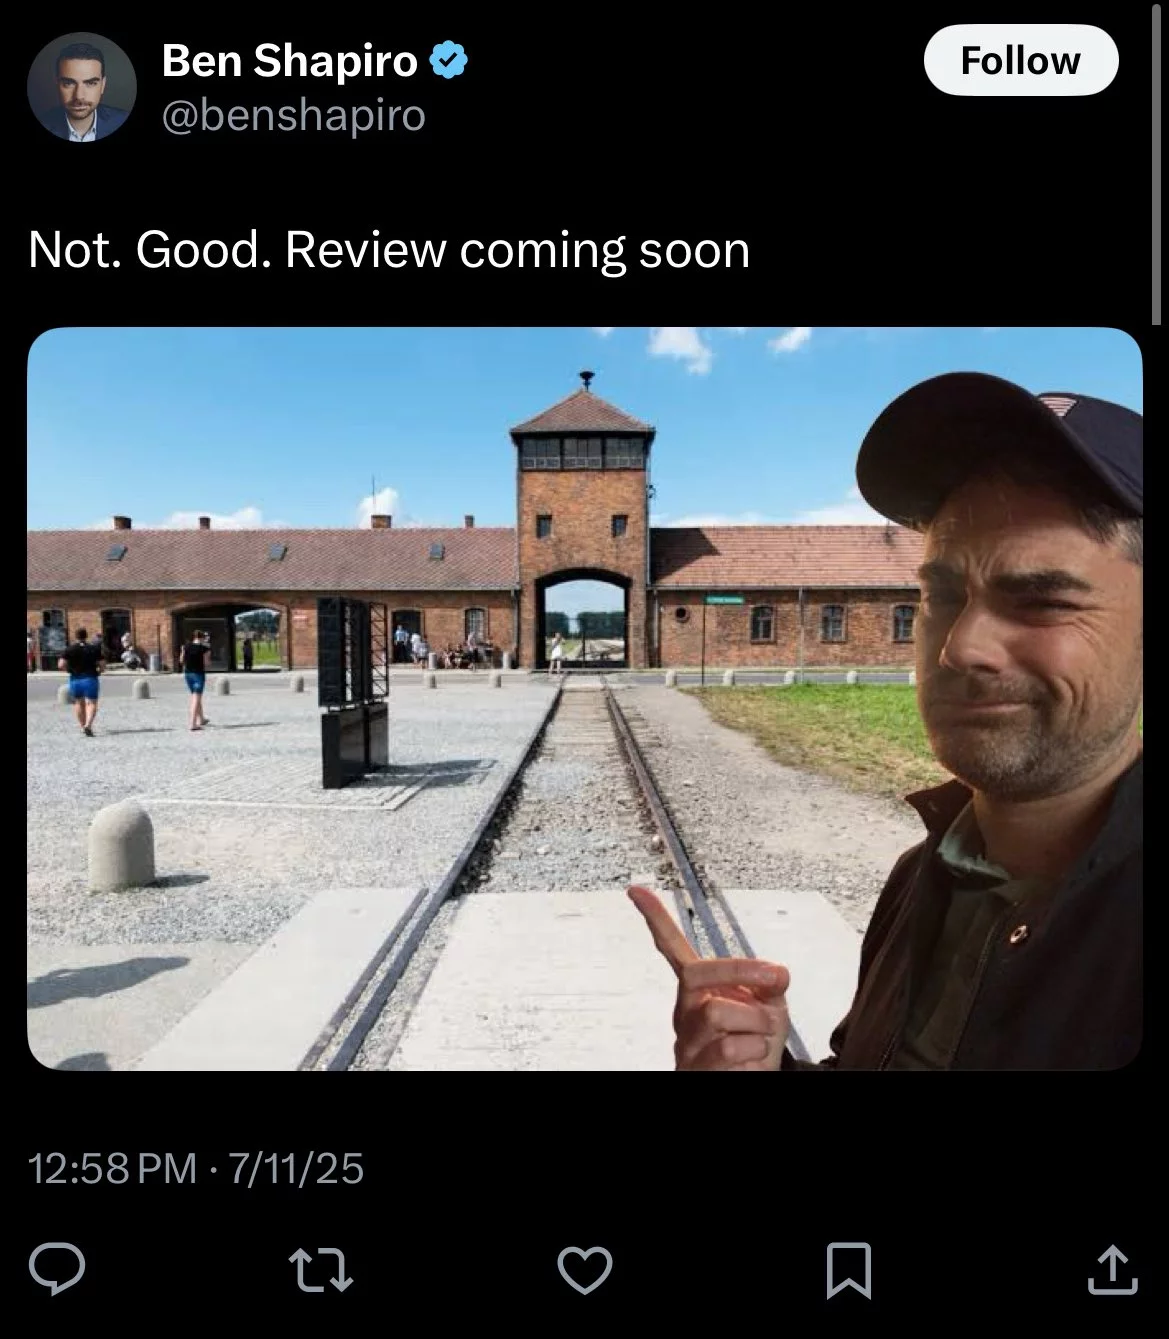Click the 12:58 PM timestamp
This screenshot has width=1169, height=1339.
click(x=113, y=1168)
